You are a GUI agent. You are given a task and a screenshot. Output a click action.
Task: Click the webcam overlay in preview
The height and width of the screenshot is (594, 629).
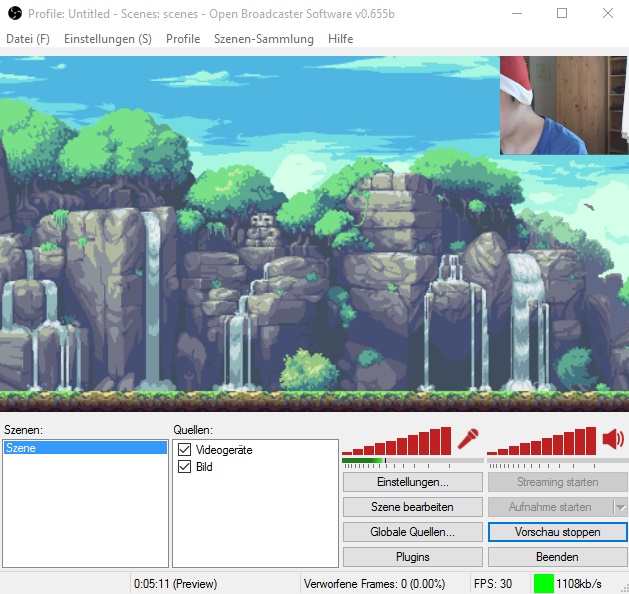pyautogui.click(x=564, y=105)
